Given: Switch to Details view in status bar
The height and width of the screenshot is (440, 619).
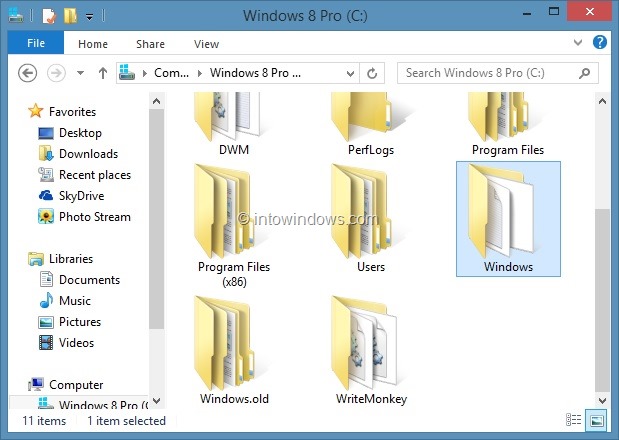Looking at the screenshot, I should click(x=573, y=420).
